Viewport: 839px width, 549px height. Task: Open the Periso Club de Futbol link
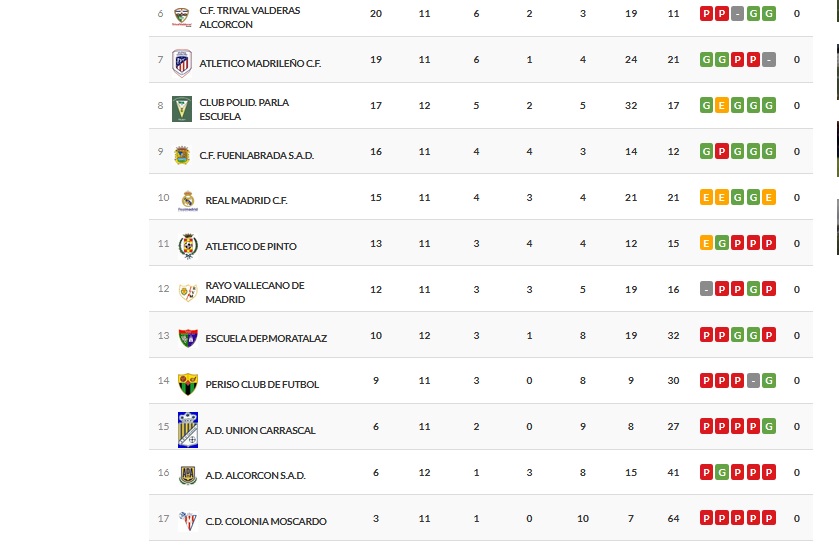tap(262, 384)
